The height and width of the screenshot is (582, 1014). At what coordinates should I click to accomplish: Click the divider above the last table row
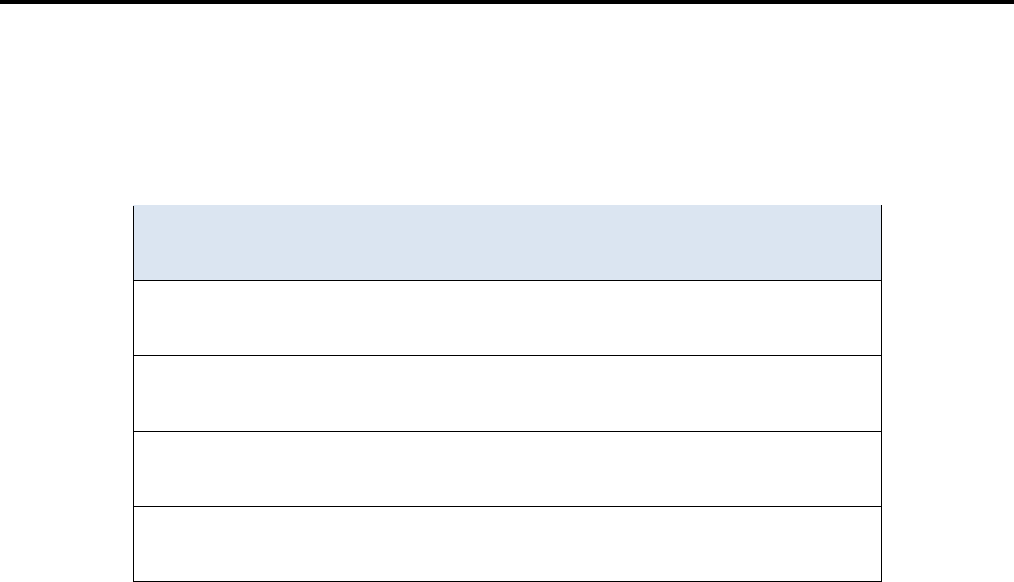coord(507,506)
